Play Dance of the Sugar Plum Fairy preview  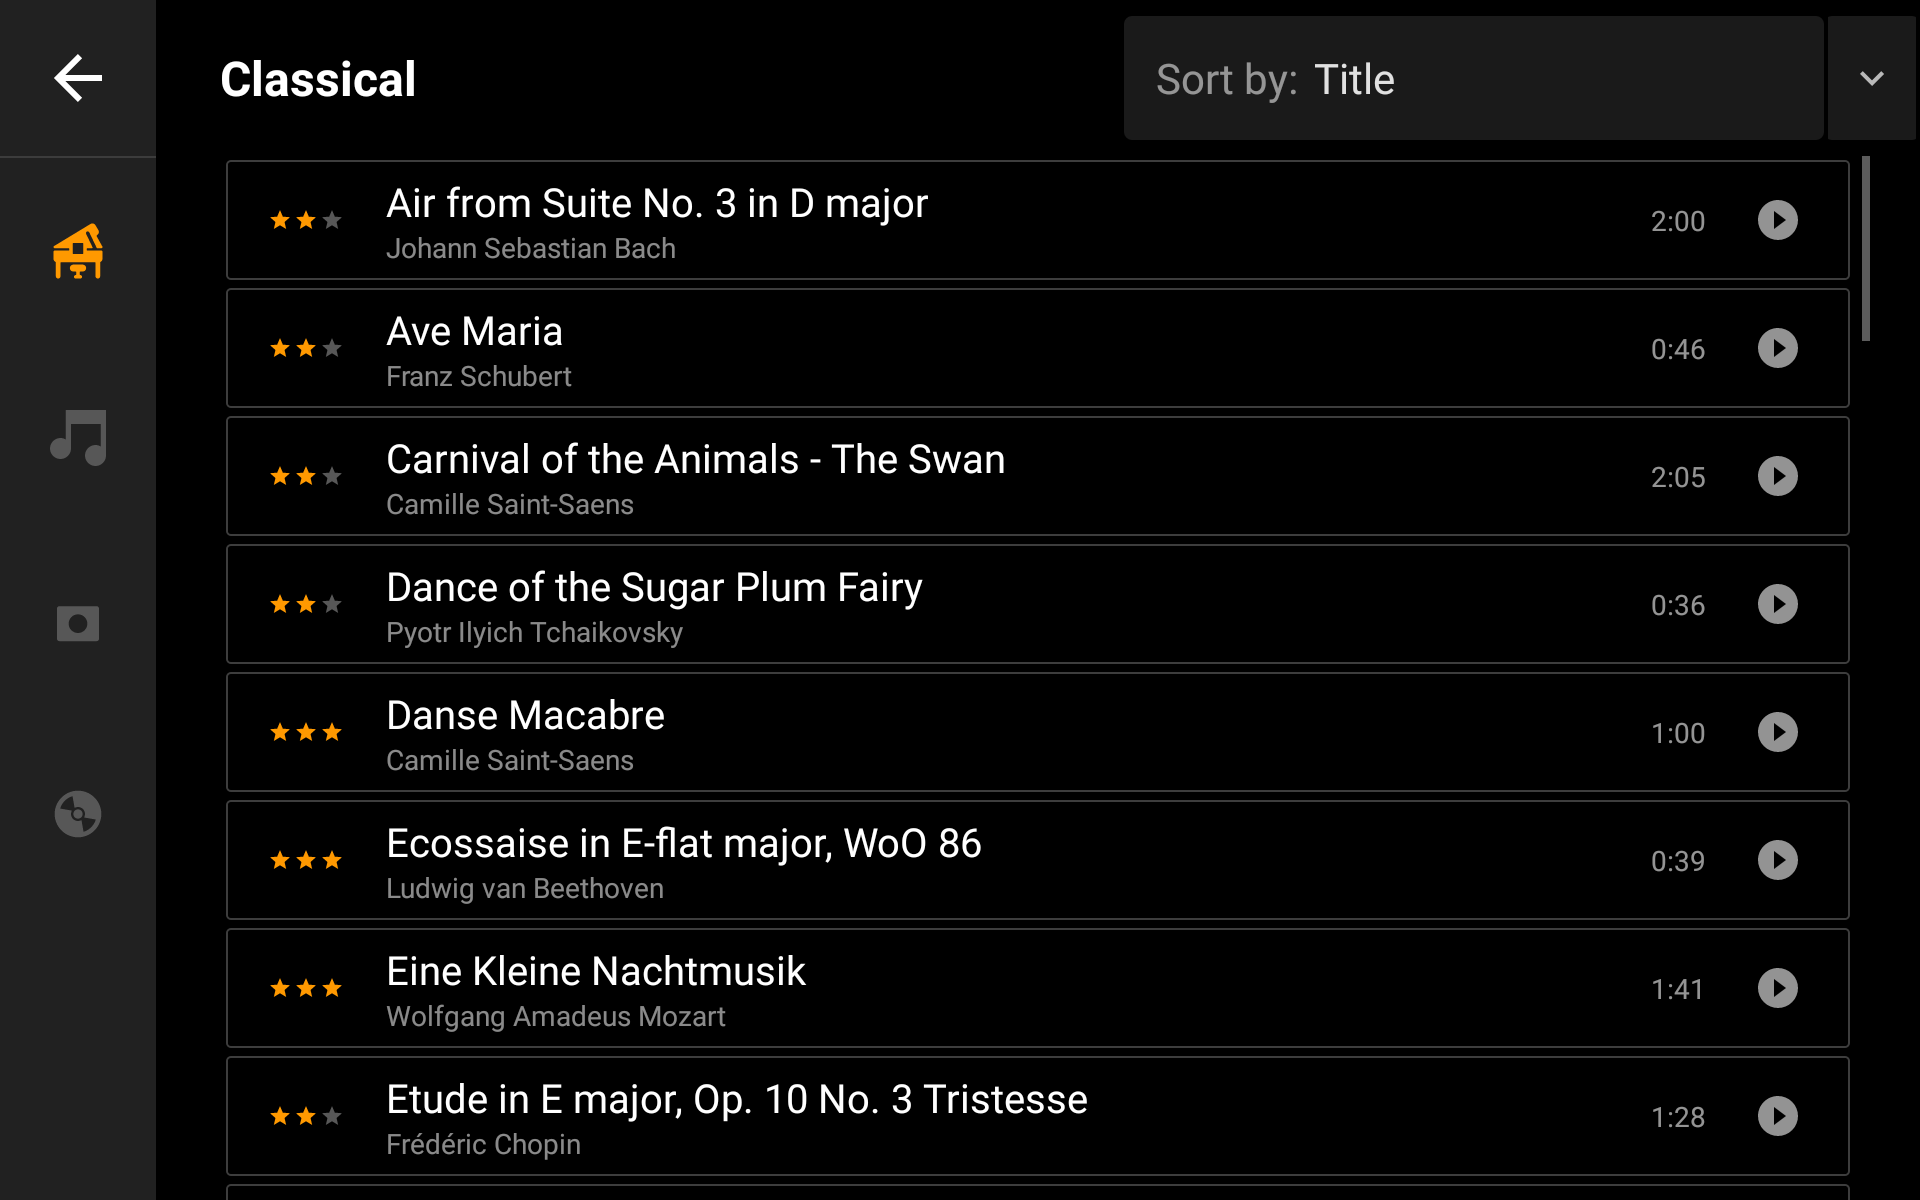click(1777, 604)
